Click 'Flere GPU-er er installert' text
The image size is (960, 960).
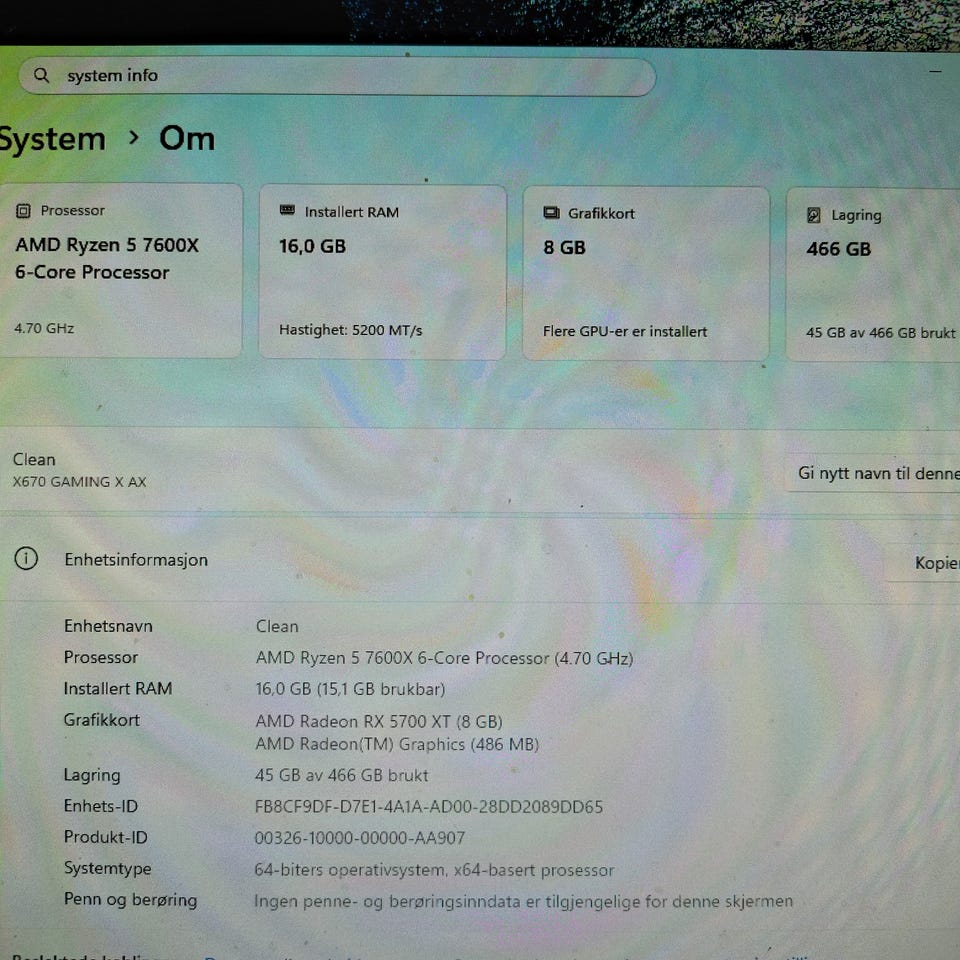click(x=624, y=331)
